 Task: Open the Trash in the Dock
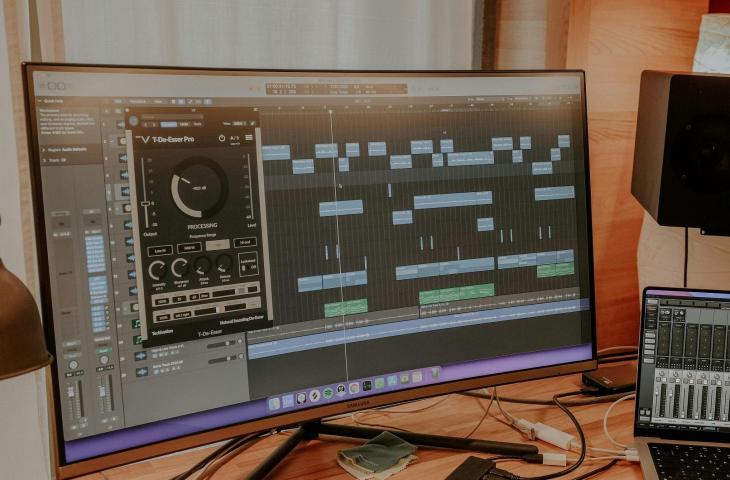(x=435, y=372)
